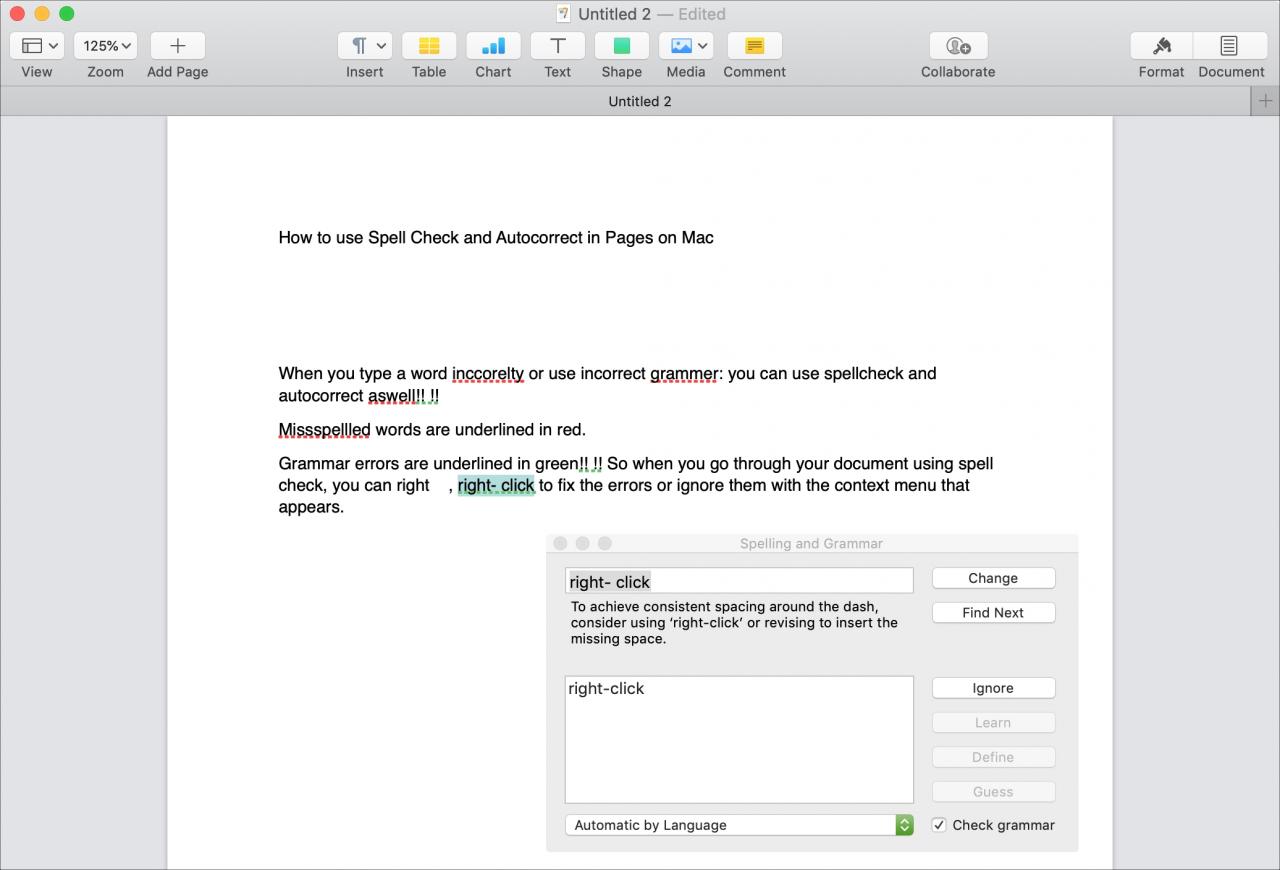Open the Automatic by Language dropdown
This screenshot has width=1280, height=870.
739,825
